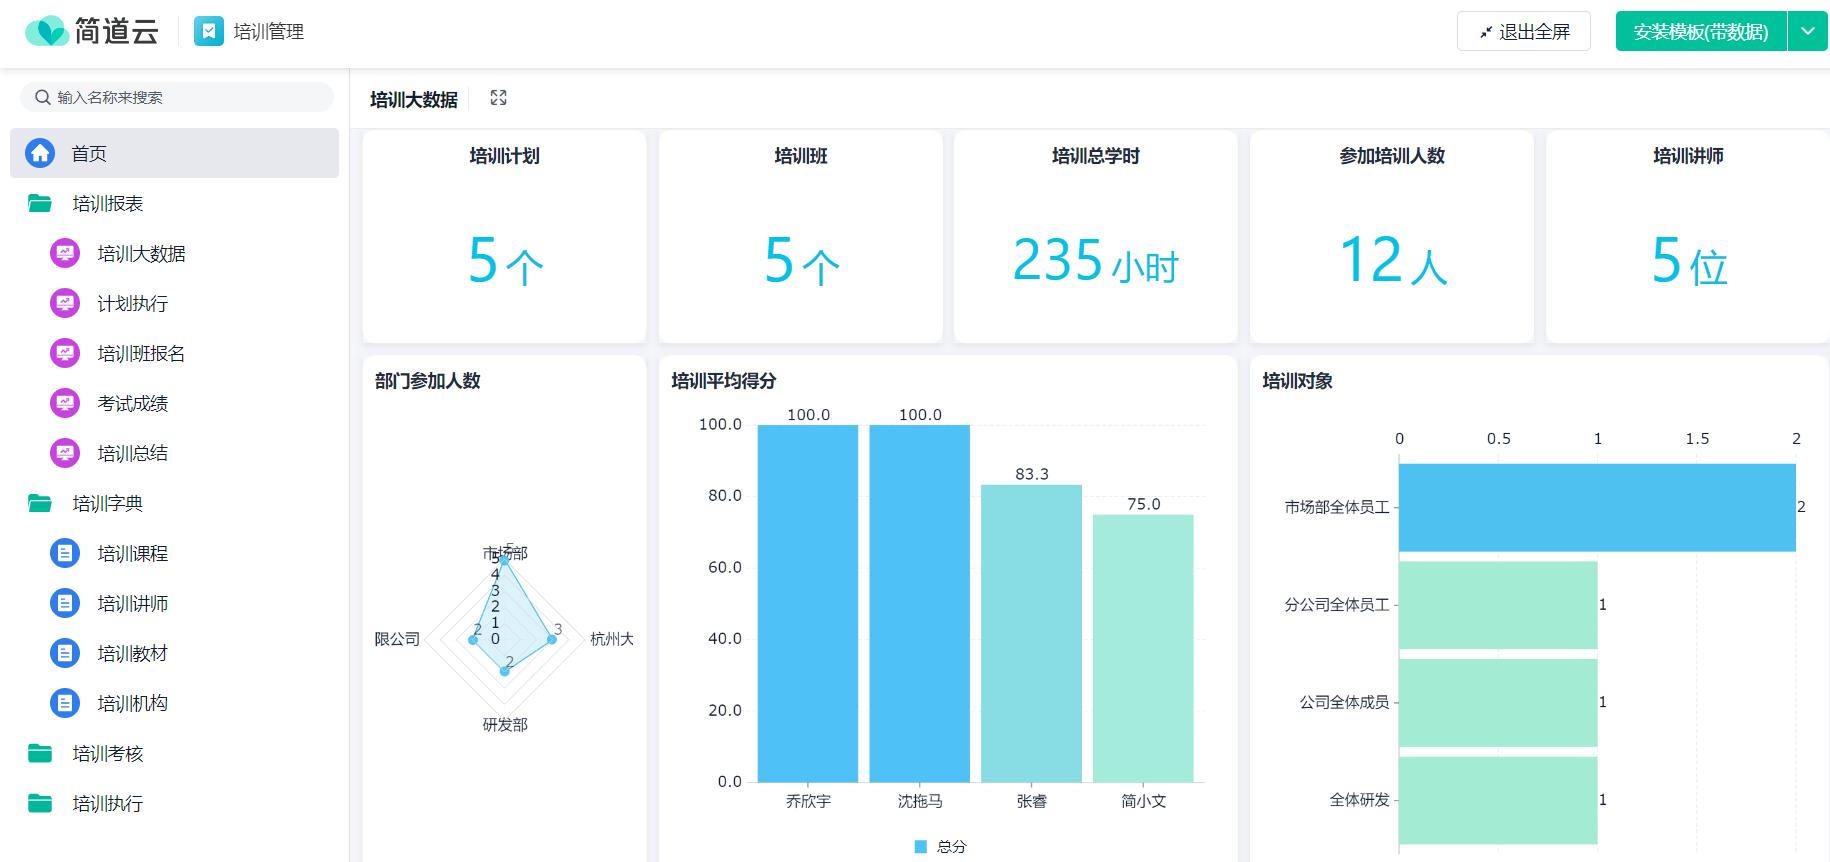Image resolution: width=1830 pixels, height=862 pixels.
Task: Expand the 培训执行 folder label
Action: [108, 803]
